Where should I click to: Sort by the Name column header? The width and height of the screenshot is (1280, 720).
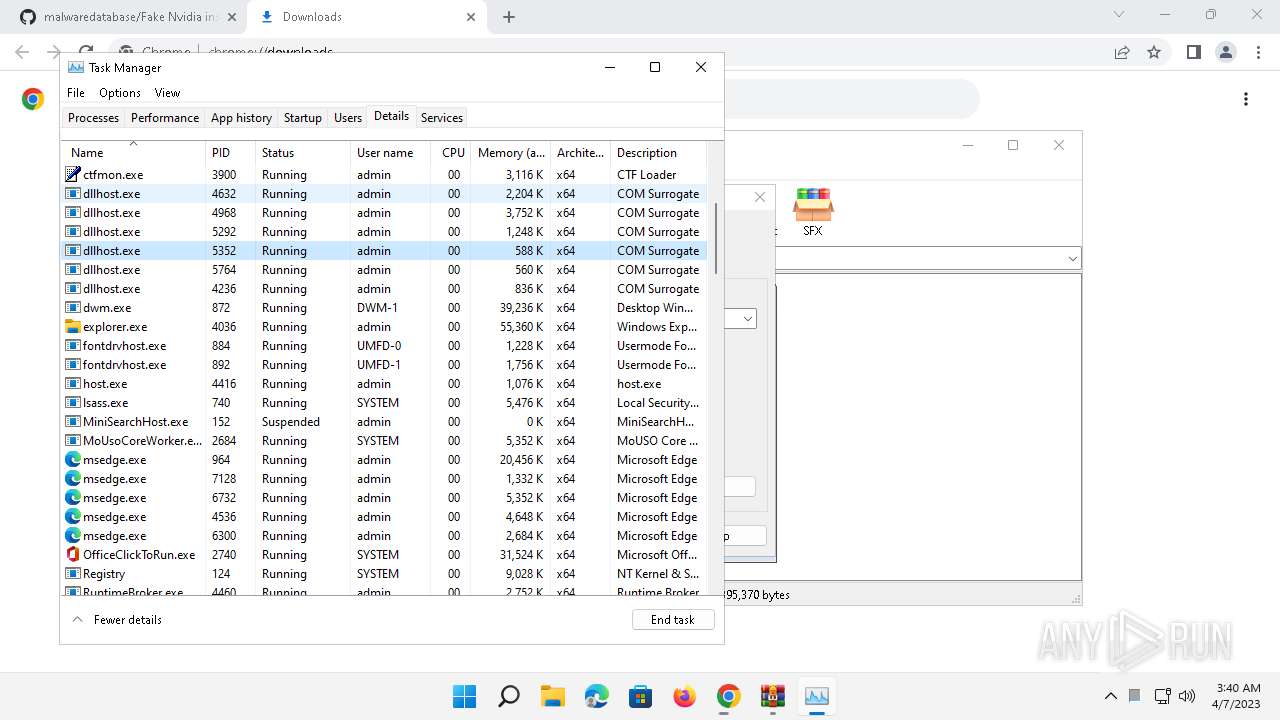(x=134, y=152)
